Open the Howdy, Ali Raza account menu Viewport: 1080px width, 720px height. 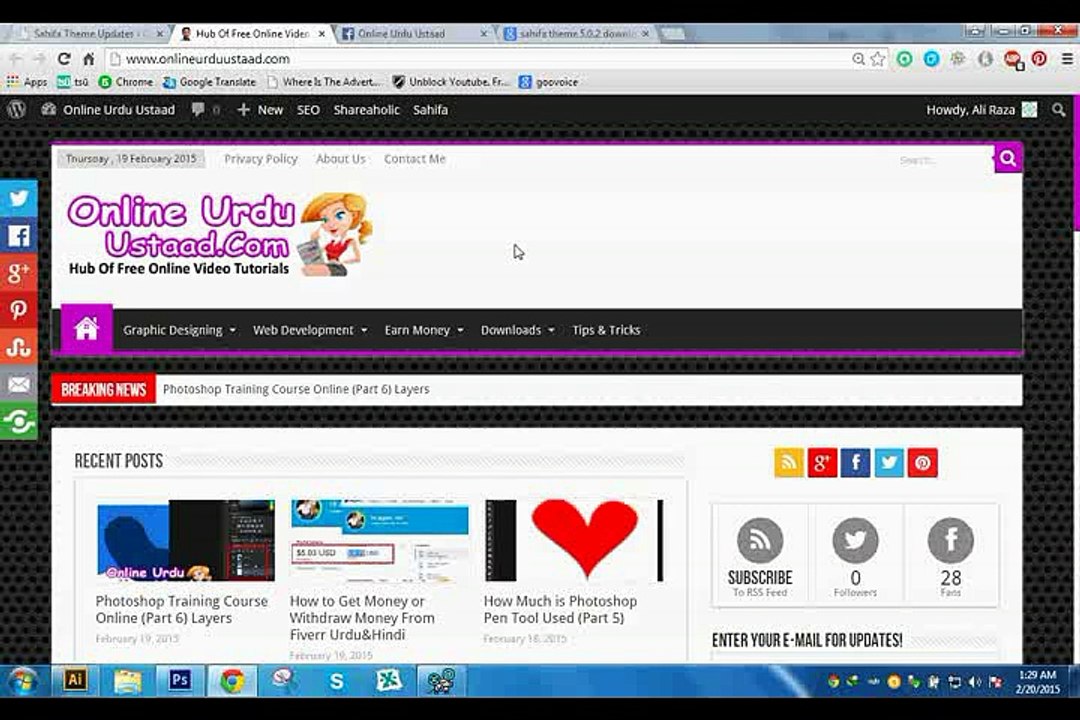click(981, 110)
